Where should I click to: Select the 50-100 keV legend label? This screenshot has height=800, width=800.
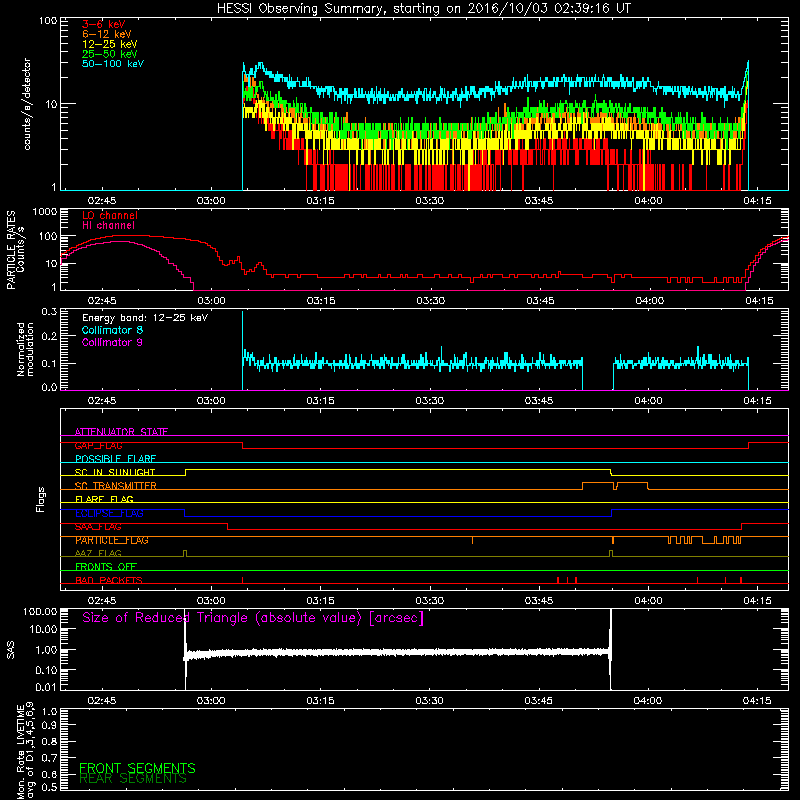pos(113,64)
